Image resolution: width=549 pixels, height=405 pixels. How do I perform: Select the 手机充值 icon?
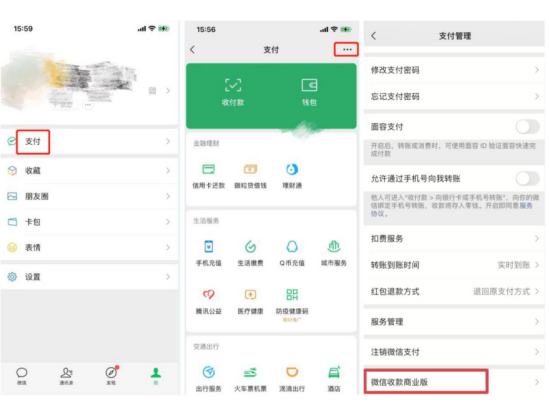209,246
